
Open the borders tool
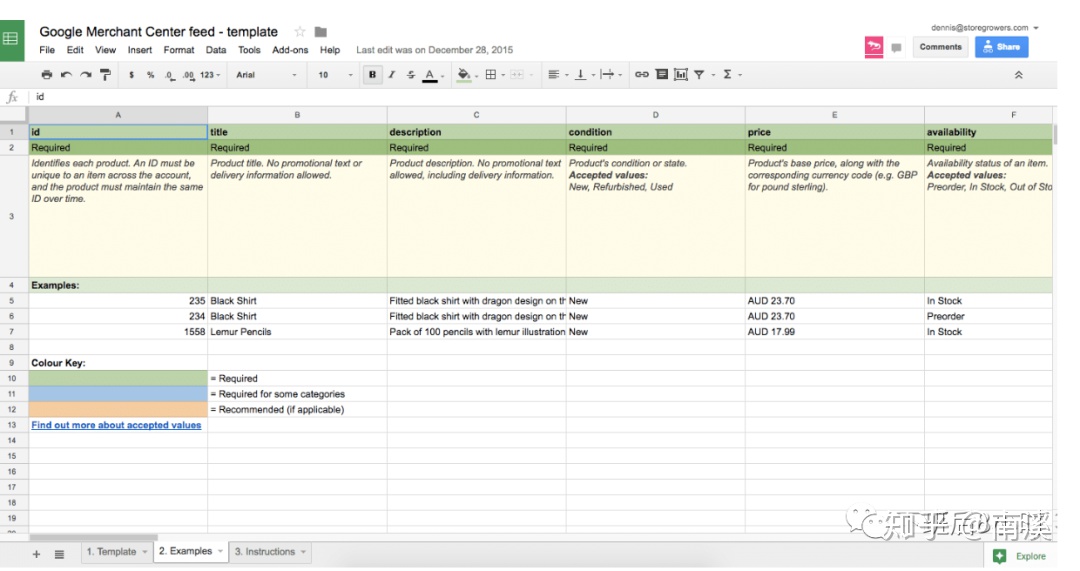[x=491, y=74]
